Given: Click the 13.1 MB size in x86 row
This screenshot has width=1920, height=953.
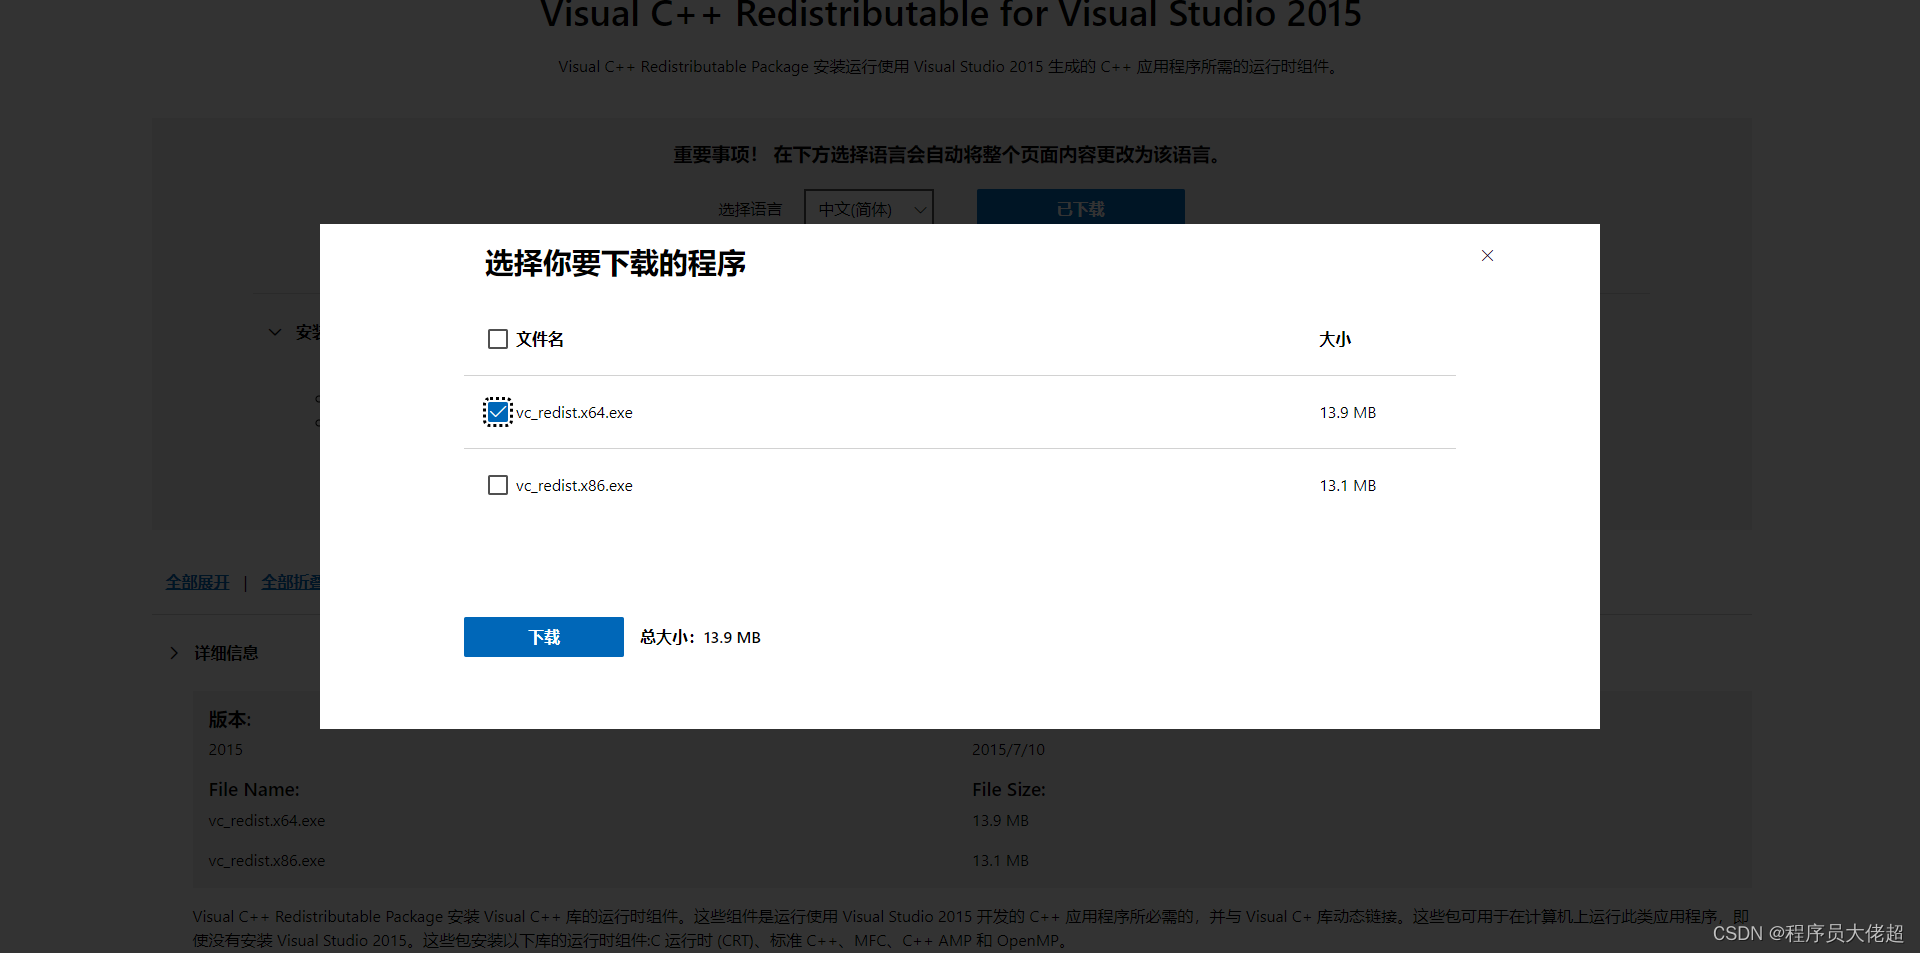Looking at the screenshot, I should point(1348,485).
